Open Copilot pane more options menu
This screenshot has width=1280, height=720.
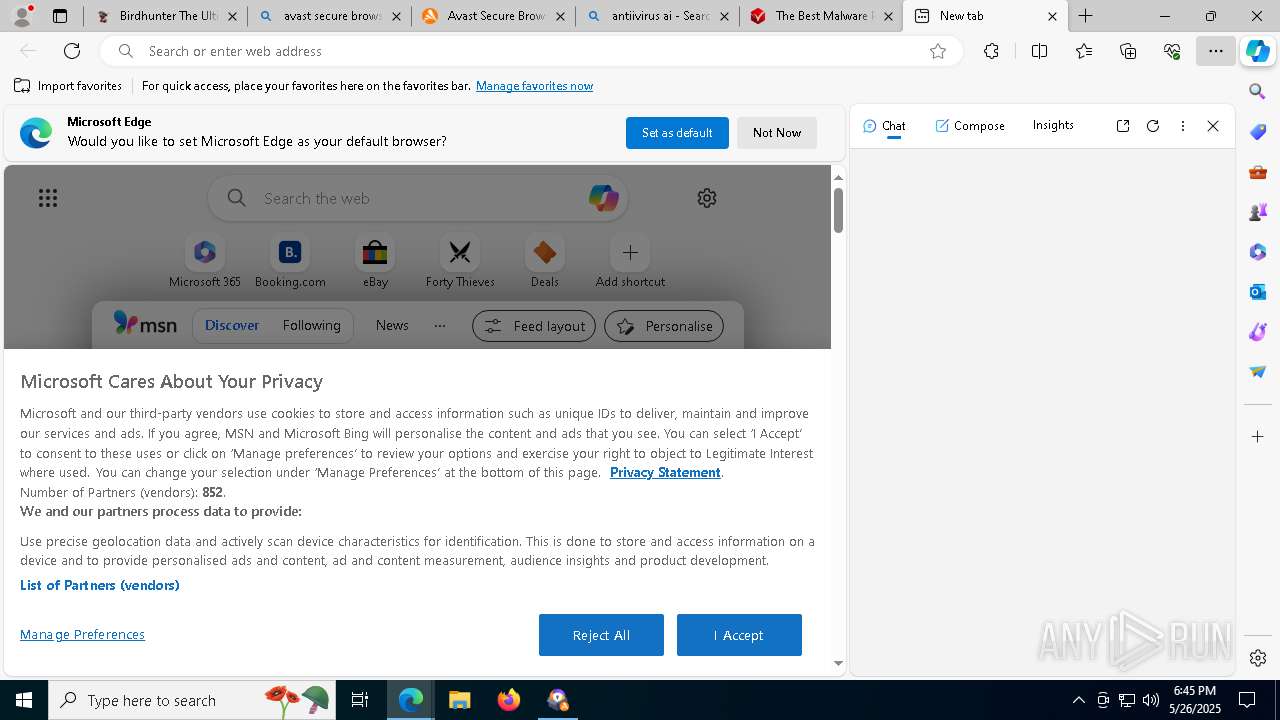pos(1183,126)
